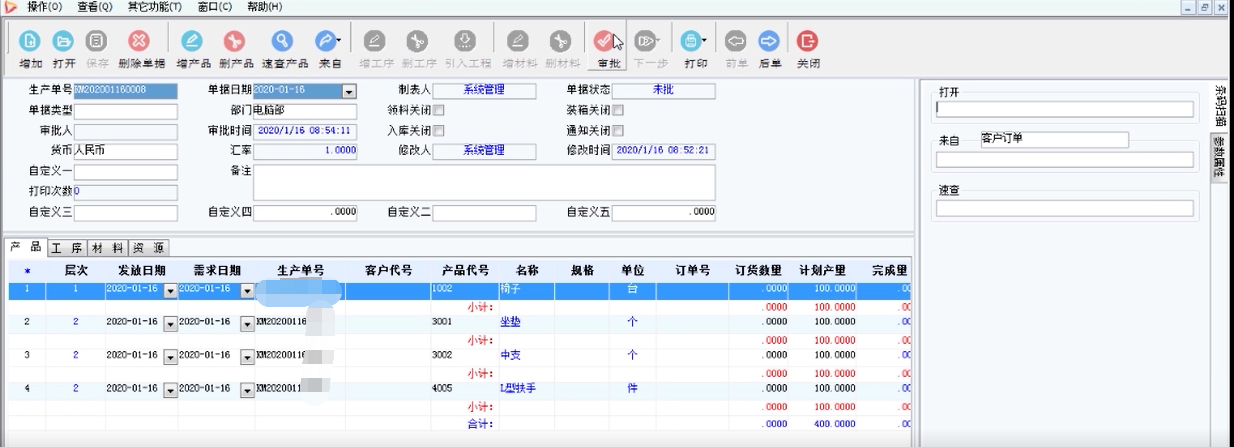This screenshot has height=447, width=1234.
Task: Open the 来自 icon's dropdown arrow
Action: pyautogui.click(x=340, y=41)
